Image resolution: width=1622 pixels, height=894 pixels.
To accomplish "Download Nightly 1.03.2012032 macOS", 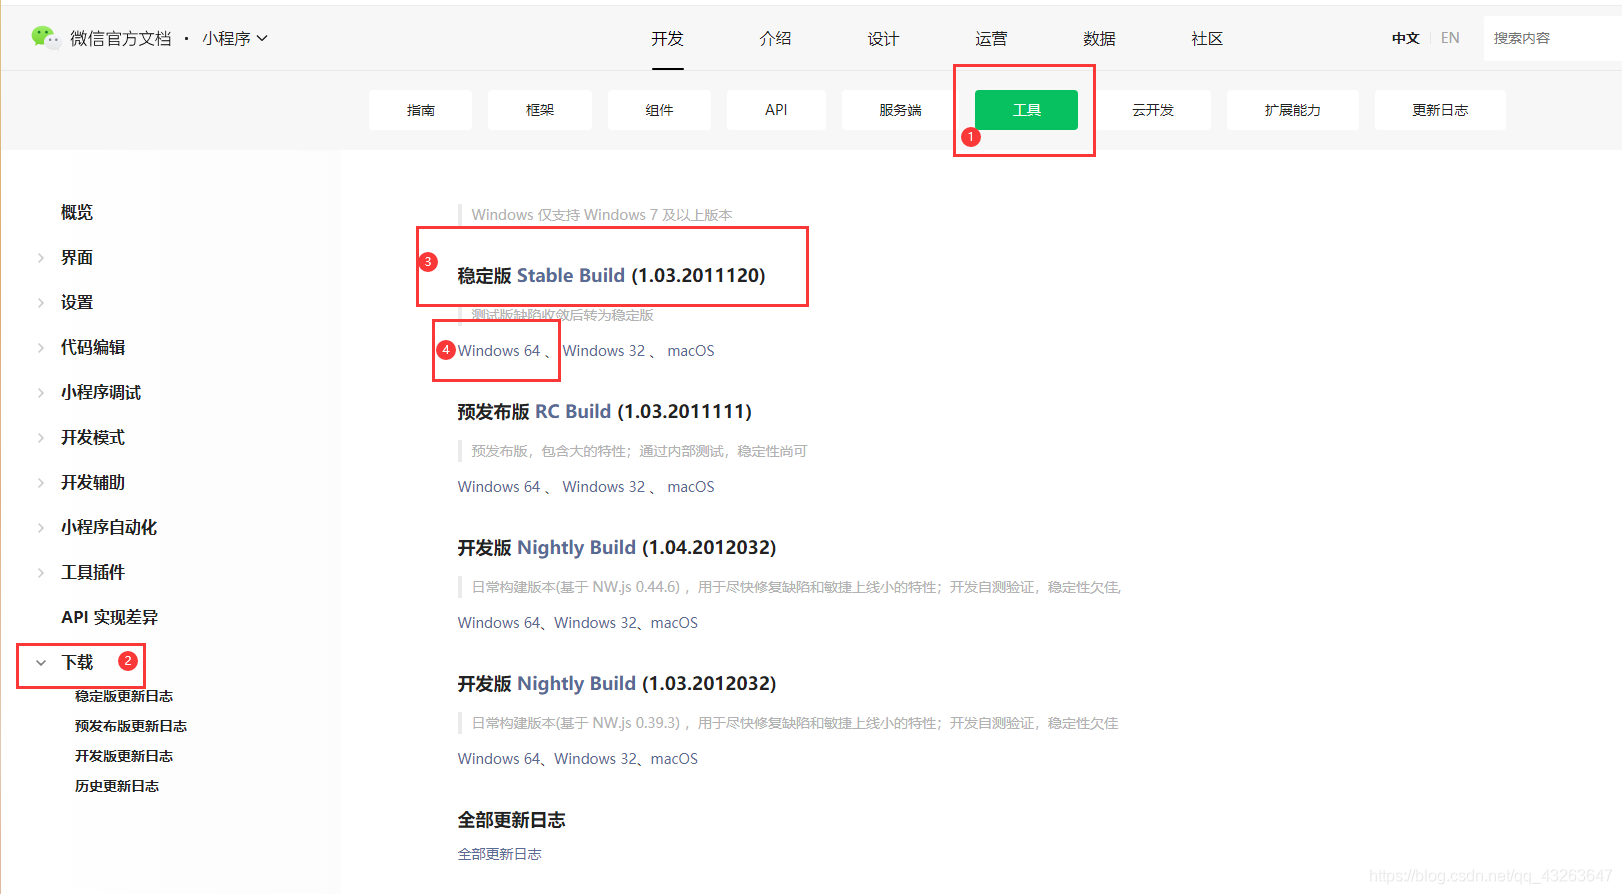I will pyautogui.click(x=674, y=759).
